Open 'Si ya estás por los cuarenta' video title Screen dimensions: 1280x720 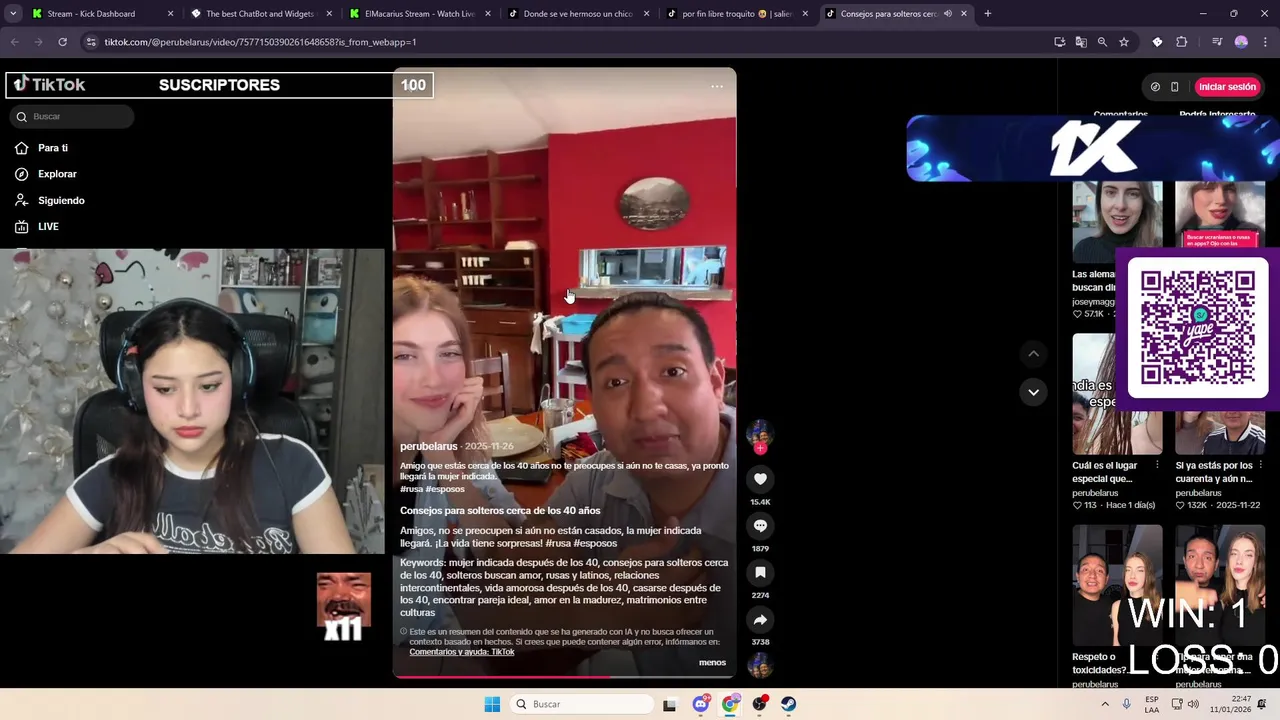[x=1214, y=472]
